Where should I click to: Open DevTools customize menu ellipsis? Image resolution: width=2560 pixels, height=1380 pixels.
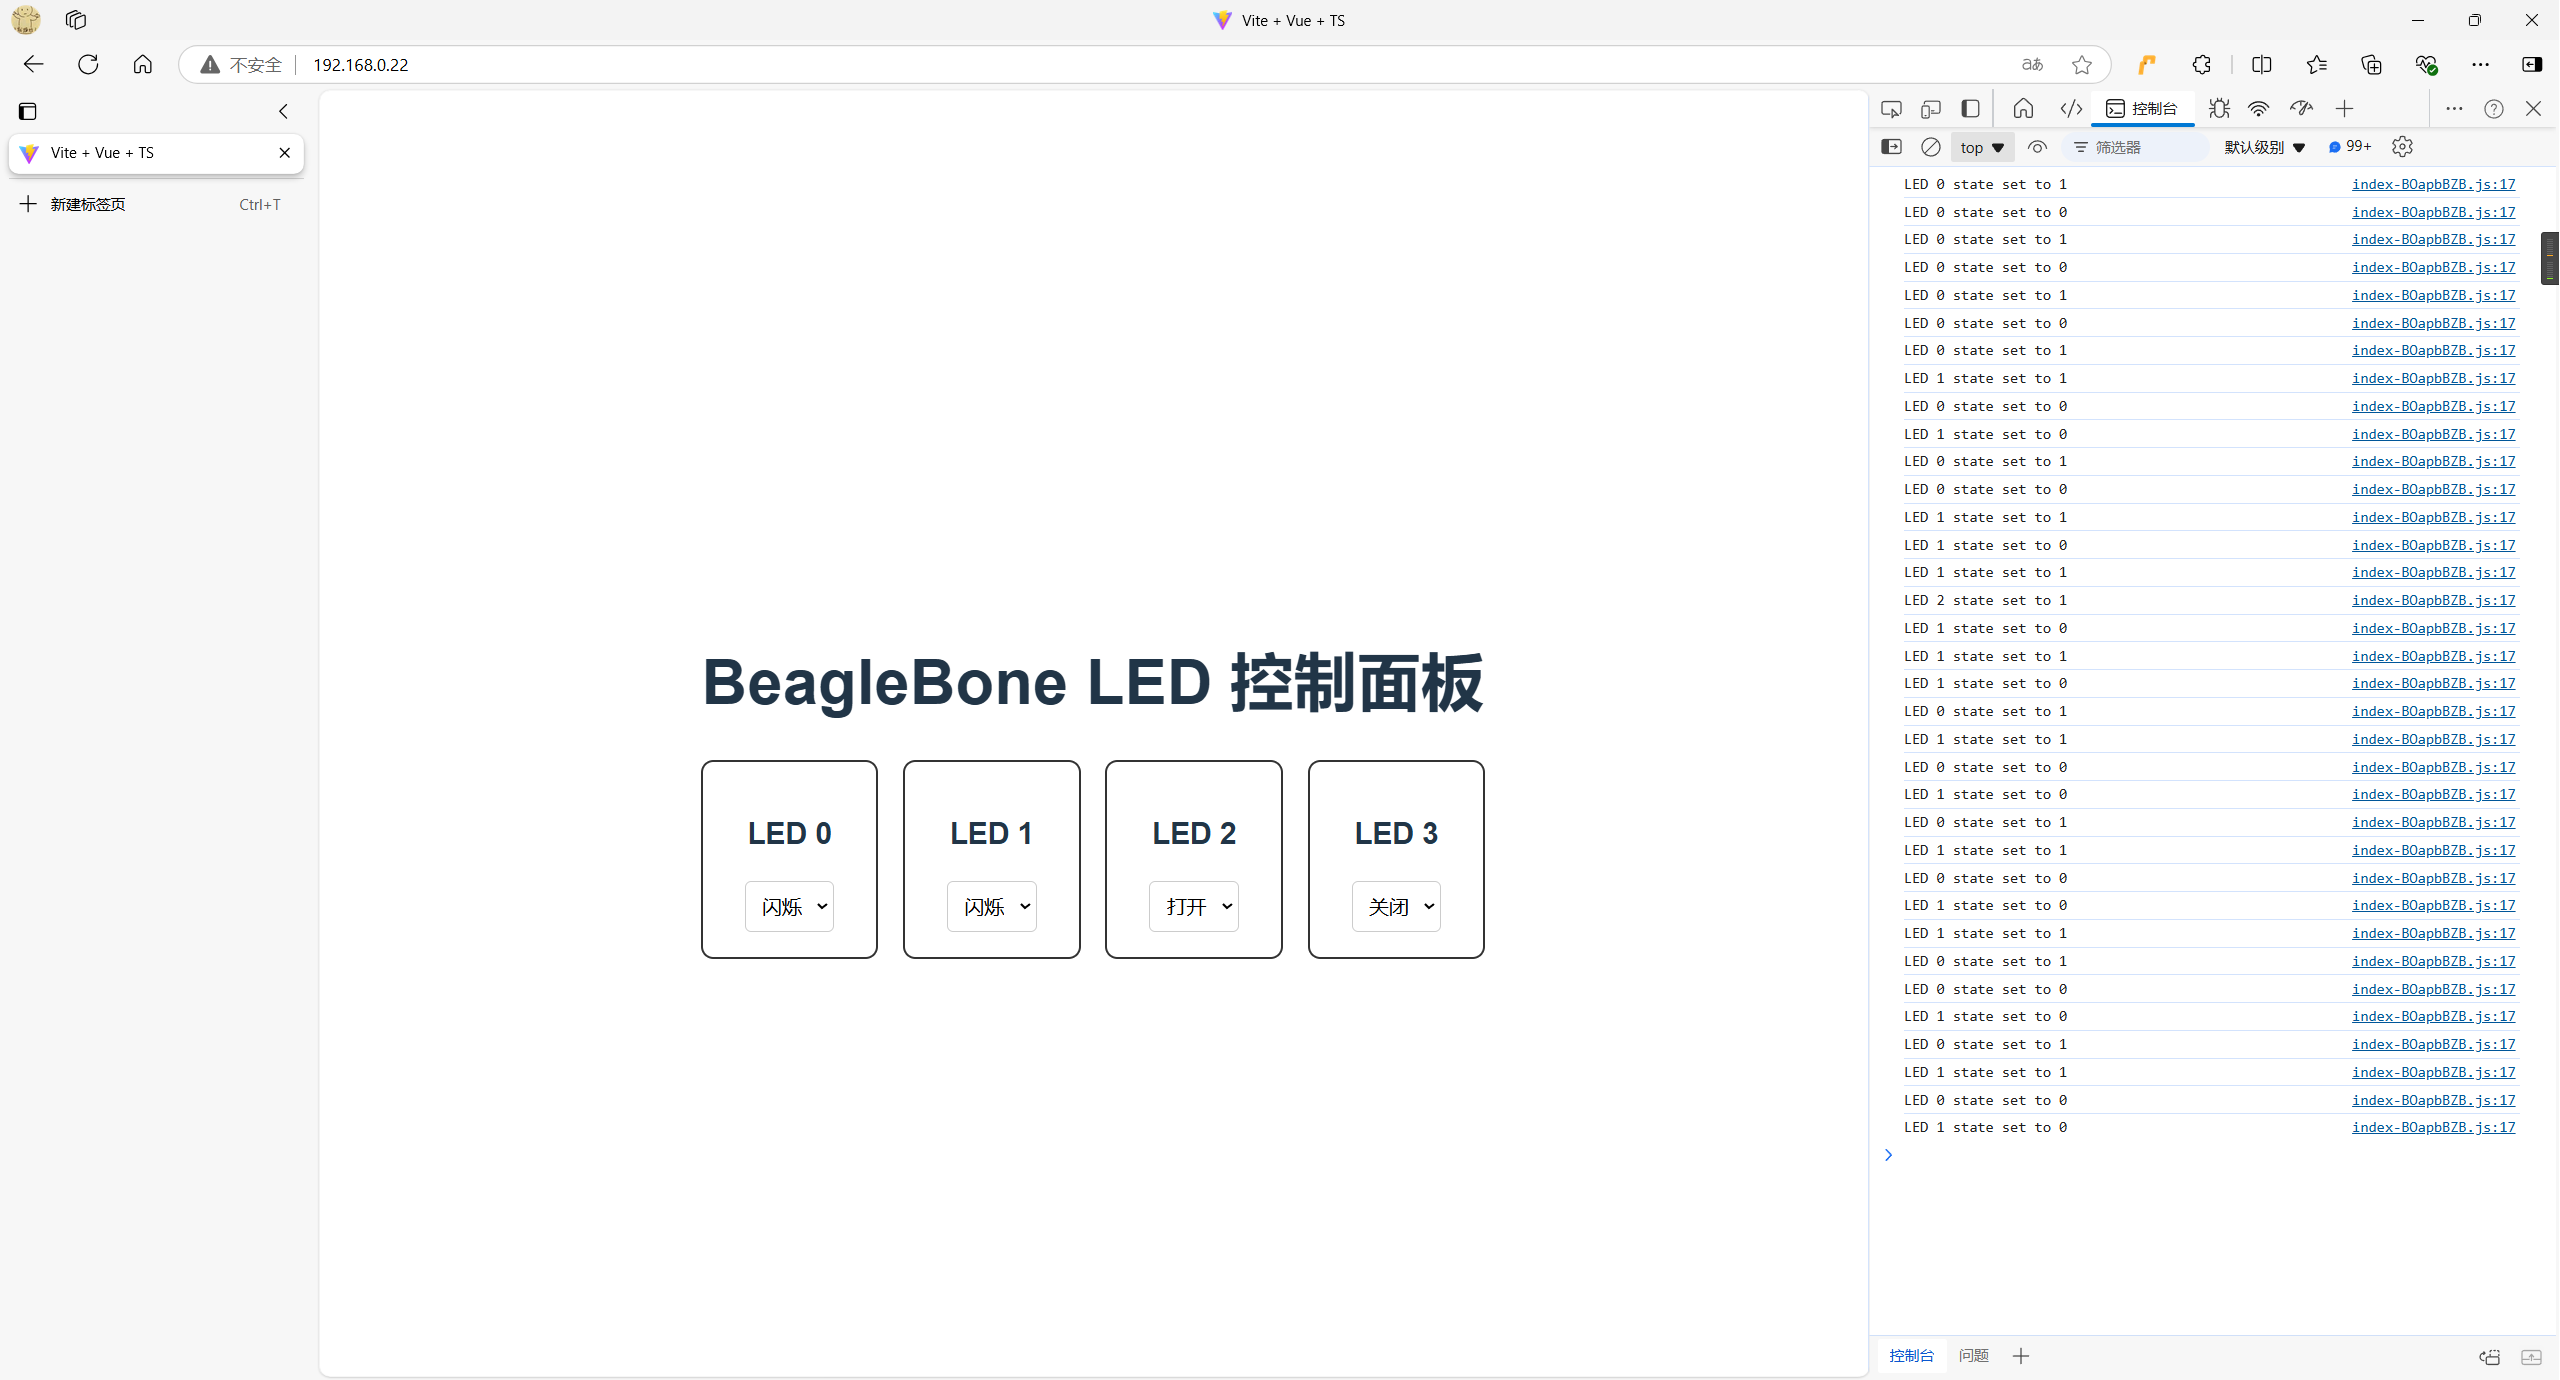click(x=2454, y=109)
